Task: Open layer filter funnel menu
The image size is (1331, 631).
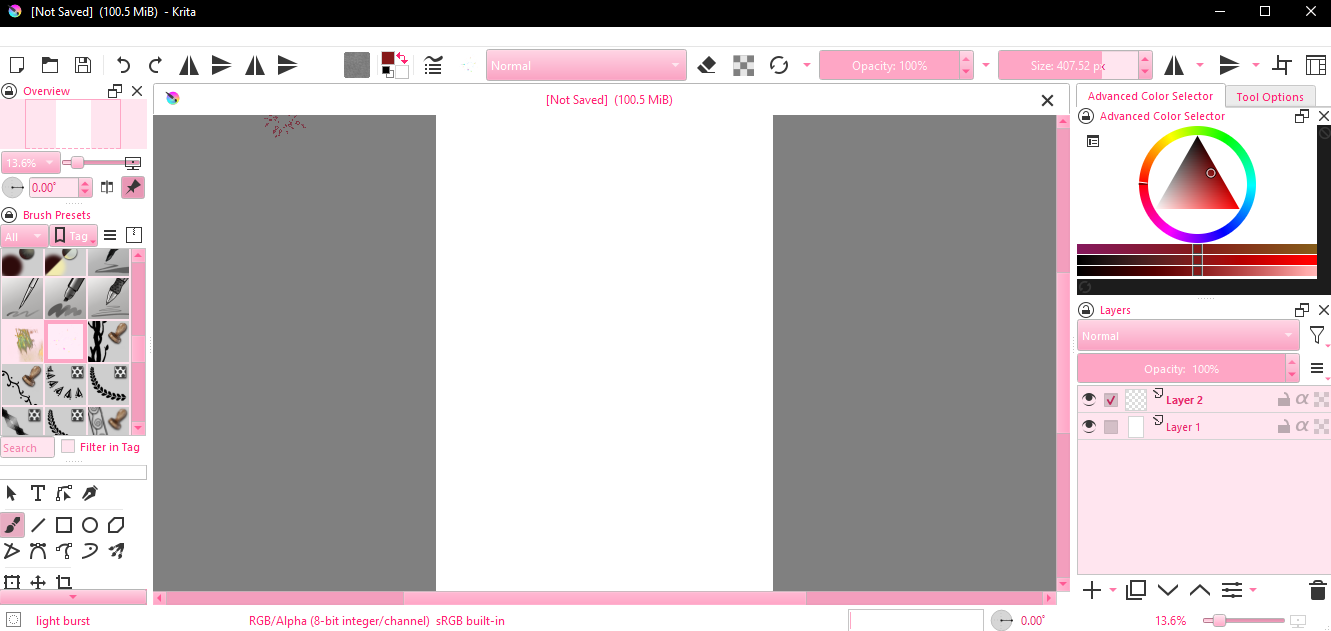Action: (1317, 336)
